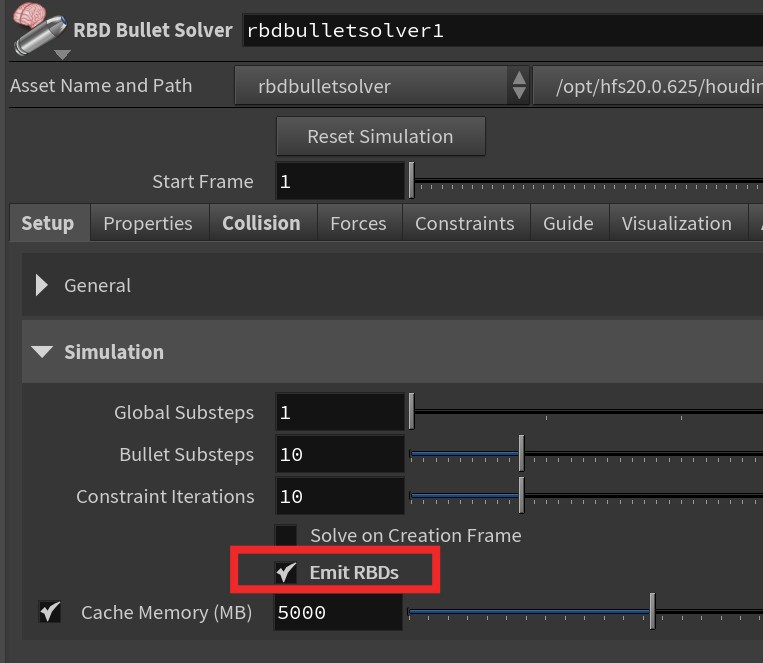Click the Constraint Iterations value field

(x=340, y=496)
